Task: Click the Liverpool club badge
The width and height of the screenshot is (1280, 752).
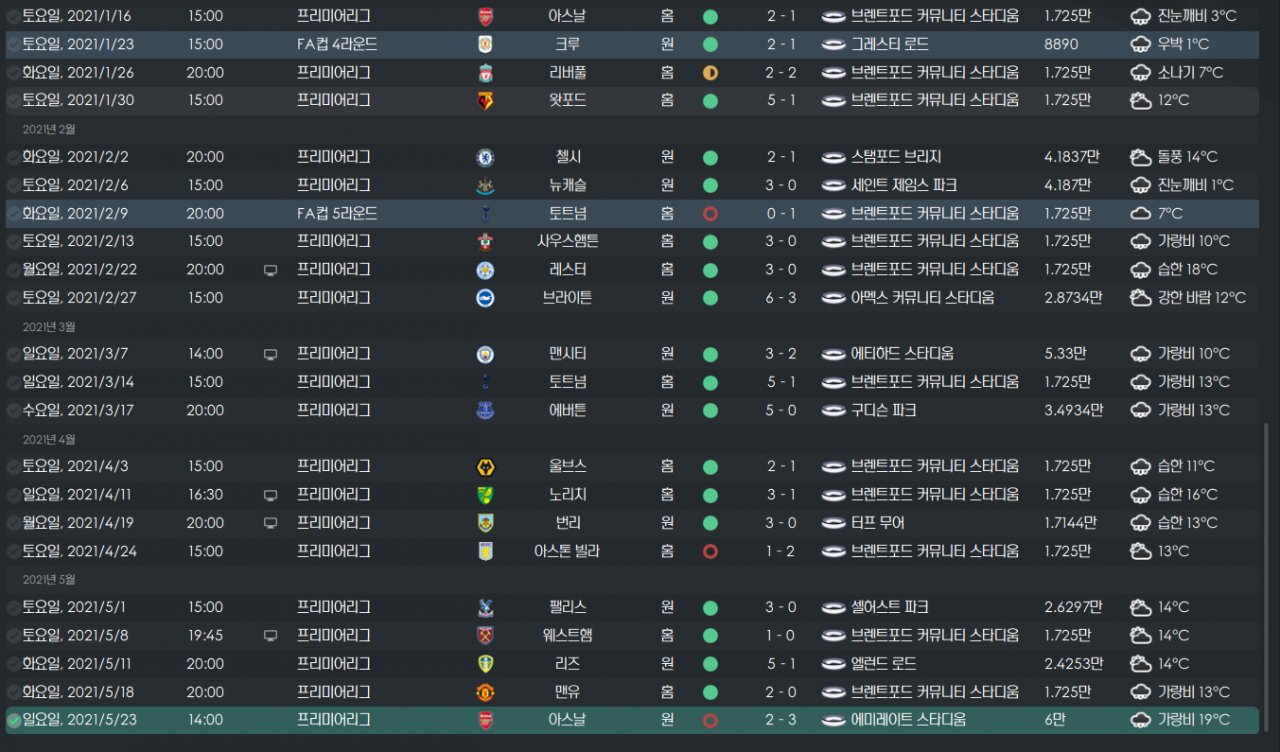Action: coord(486,72)
